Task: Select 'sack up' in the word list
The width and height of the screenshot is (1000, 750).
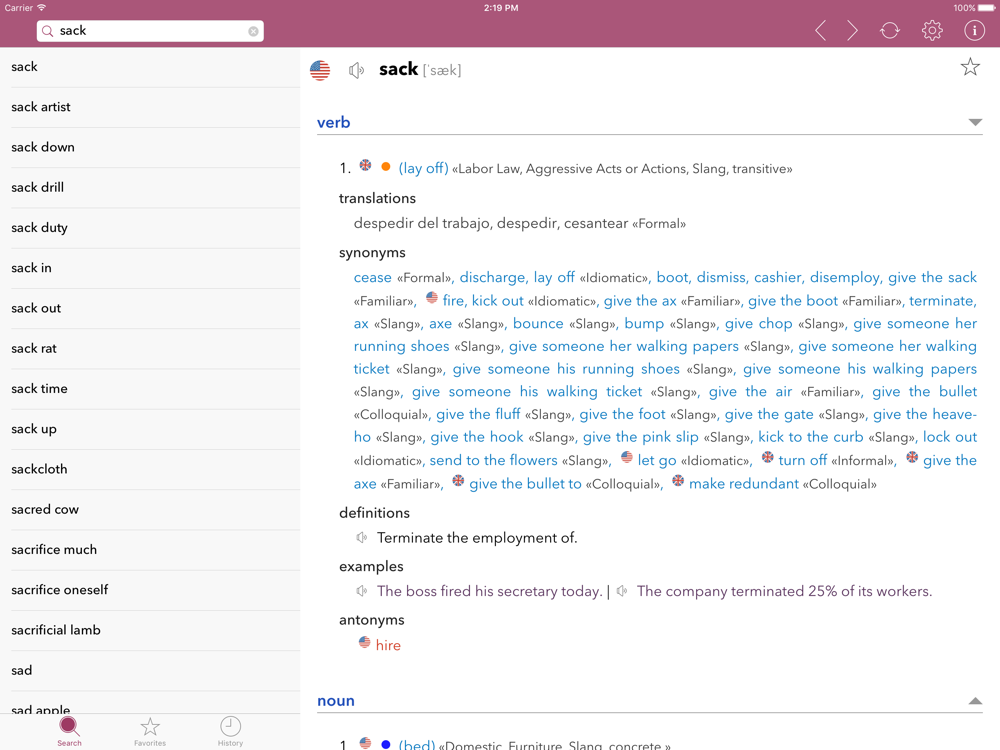Action: (150, 429)
